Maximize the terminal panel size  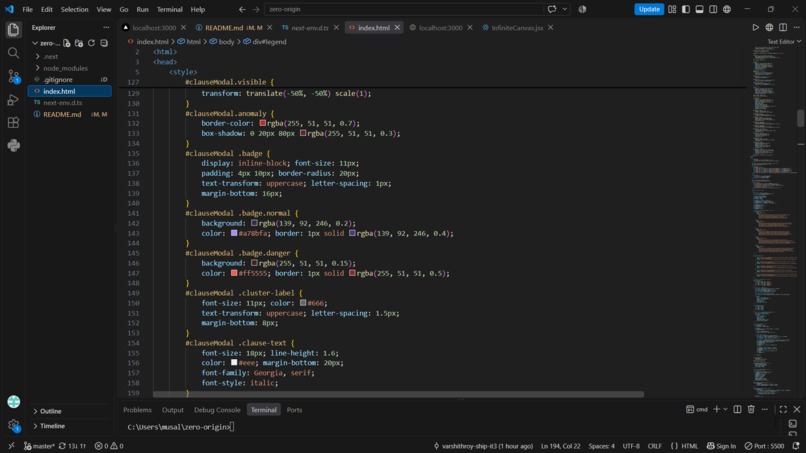click(x=783, y=409)
